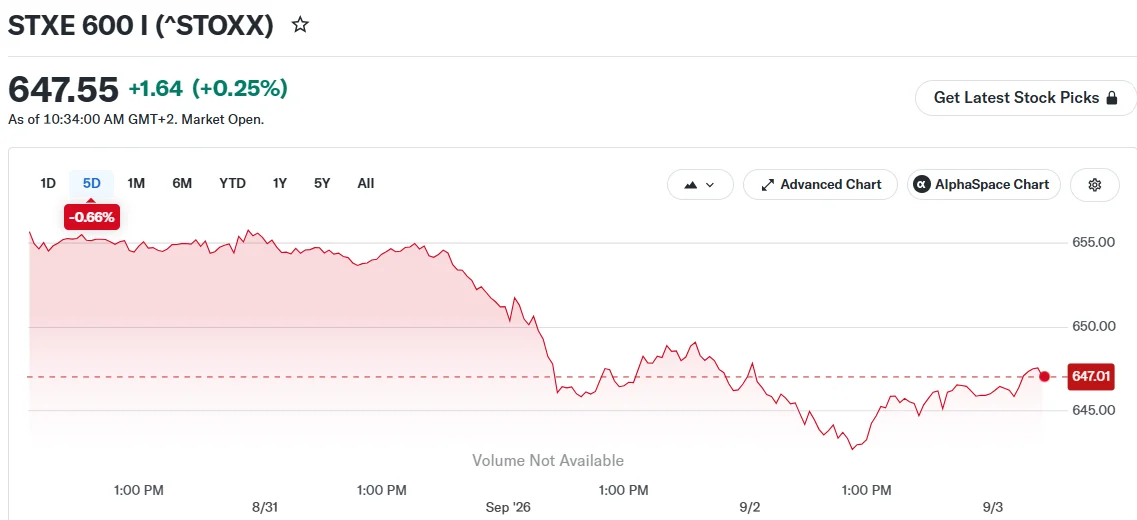Click the lock icon on Get Latest Stock Picks
Image resolution: width=1137 pixels, height=520 pixels.
point(1112,98)
